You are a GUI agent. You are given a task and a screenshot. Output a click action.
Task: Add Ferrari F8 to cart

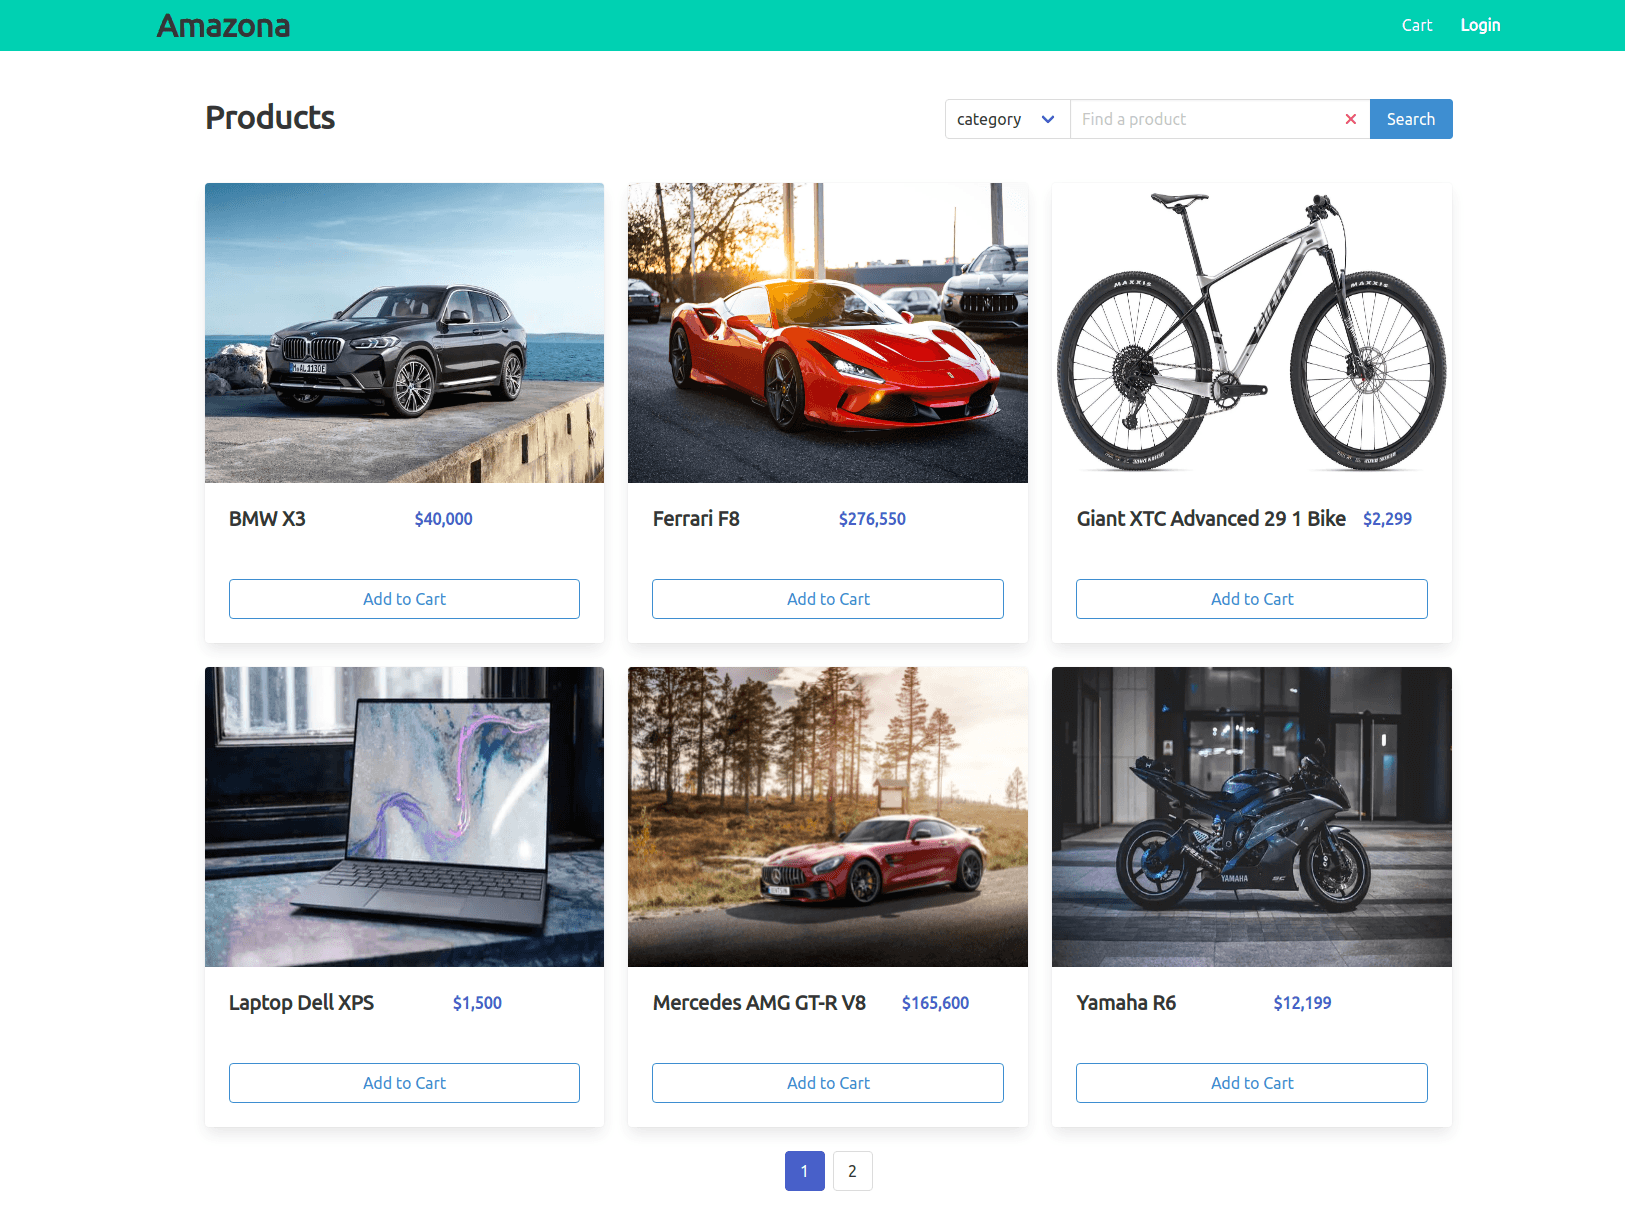click(828, 599)
